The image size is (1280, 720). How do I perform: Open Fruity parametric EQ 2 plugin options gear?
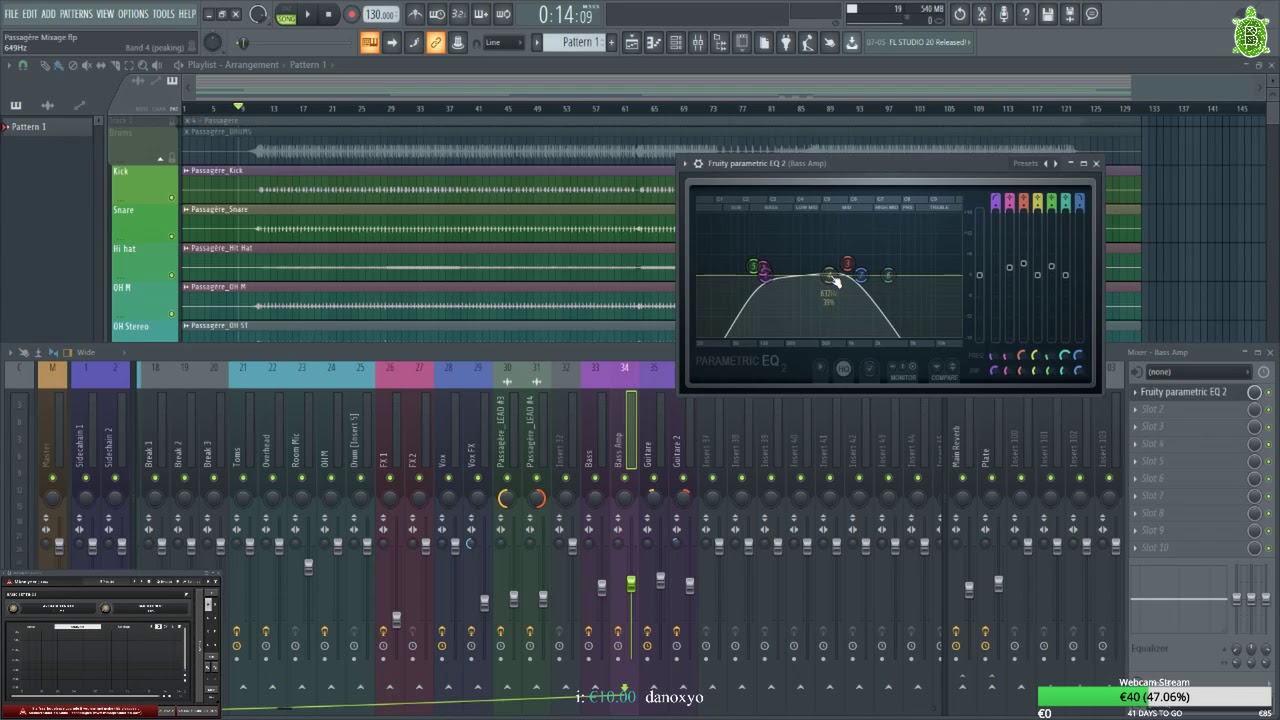(x=698, y=163)
